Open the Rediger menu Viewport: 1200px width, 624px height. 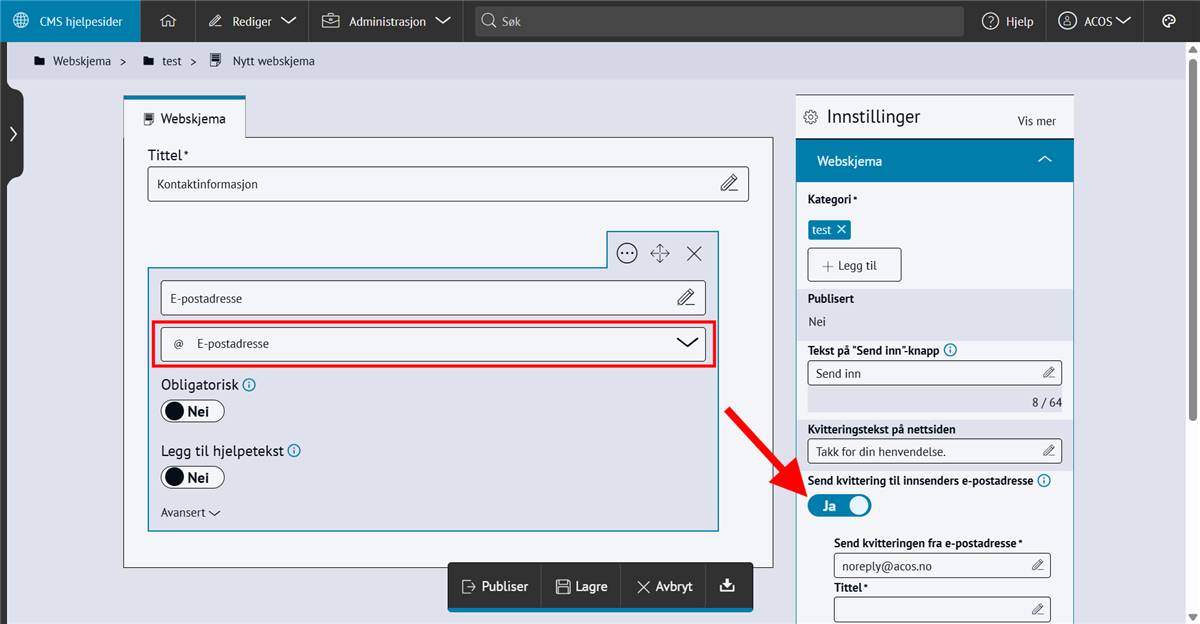[x=252, y=21]
